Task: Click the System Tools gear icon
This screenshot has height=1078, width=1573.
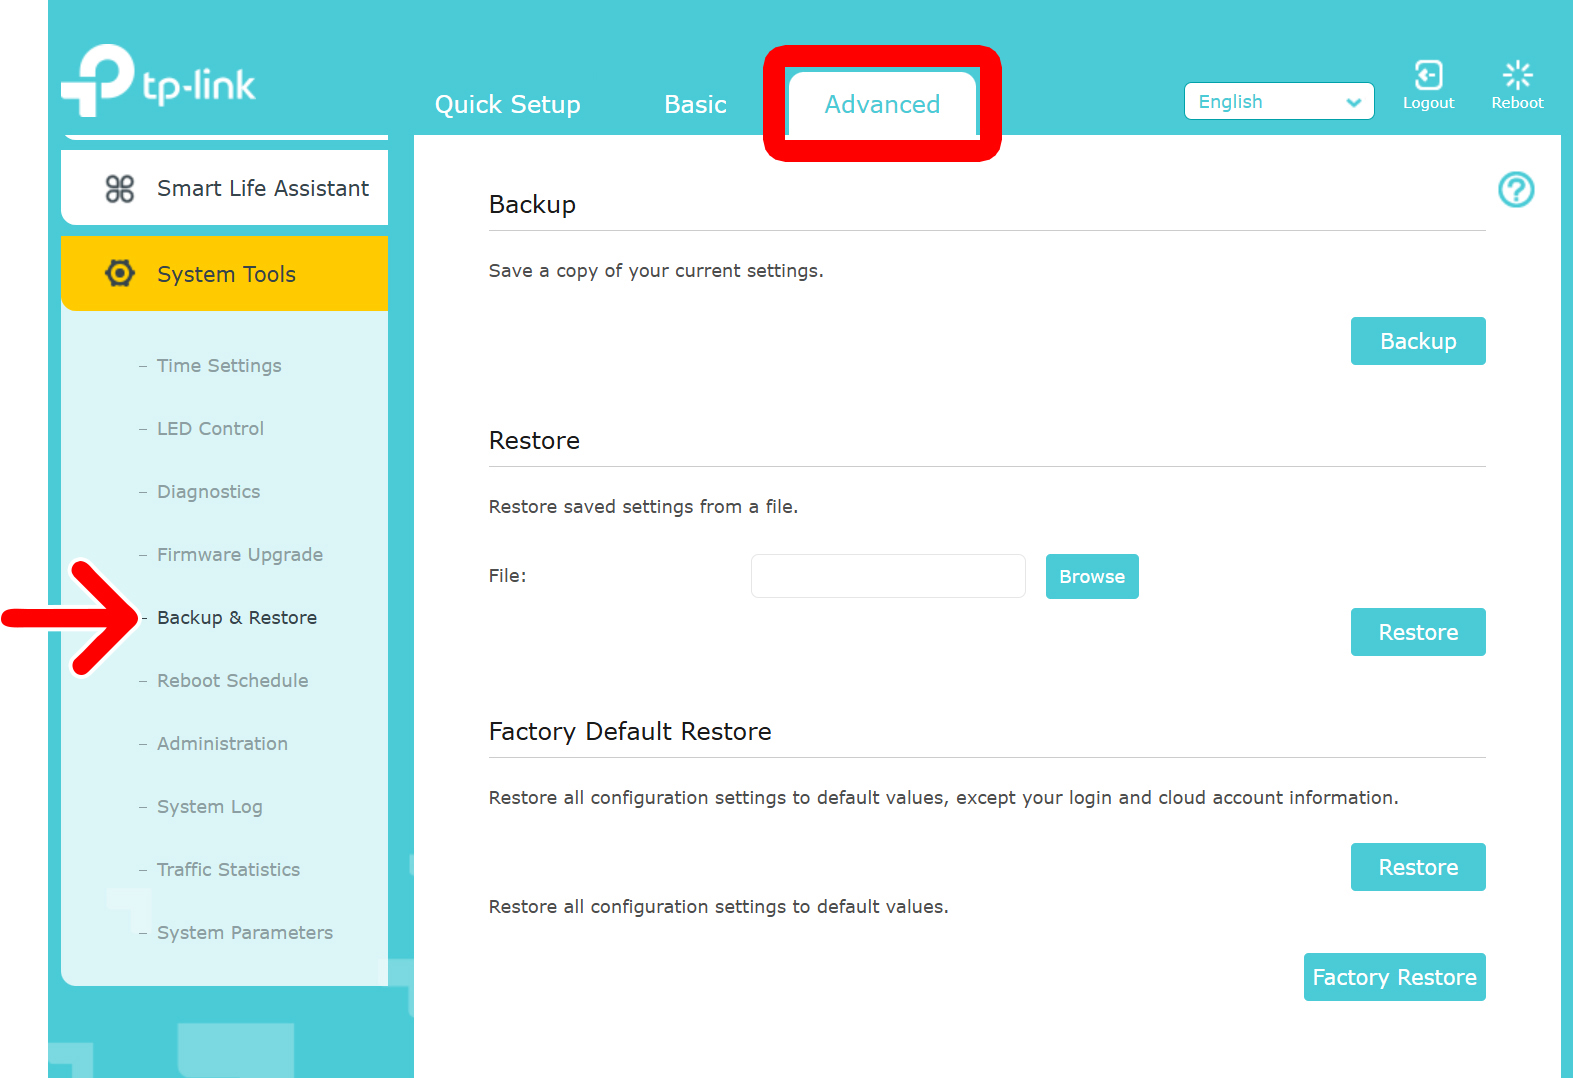Action: click(x=120, y=273)
